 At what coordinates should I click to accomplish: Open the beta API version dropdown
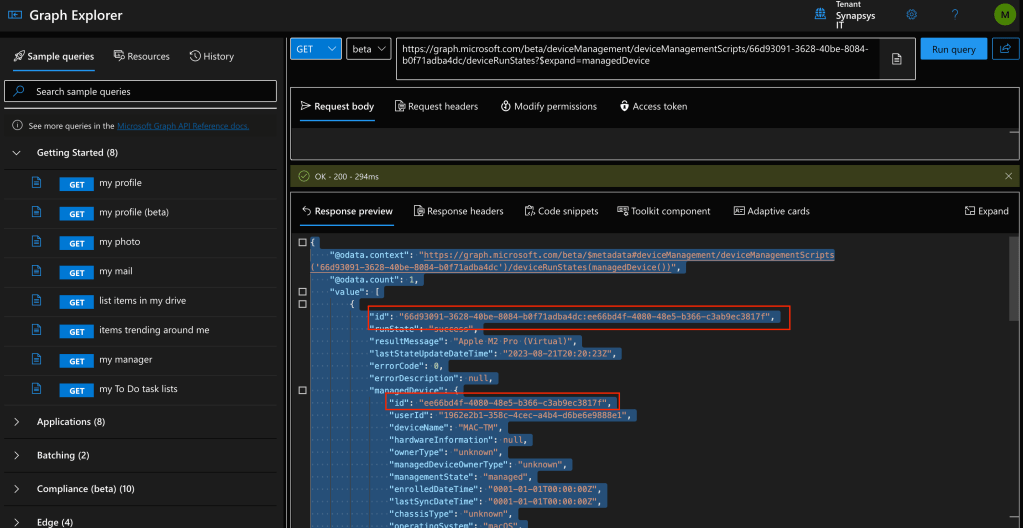(368, 49)
